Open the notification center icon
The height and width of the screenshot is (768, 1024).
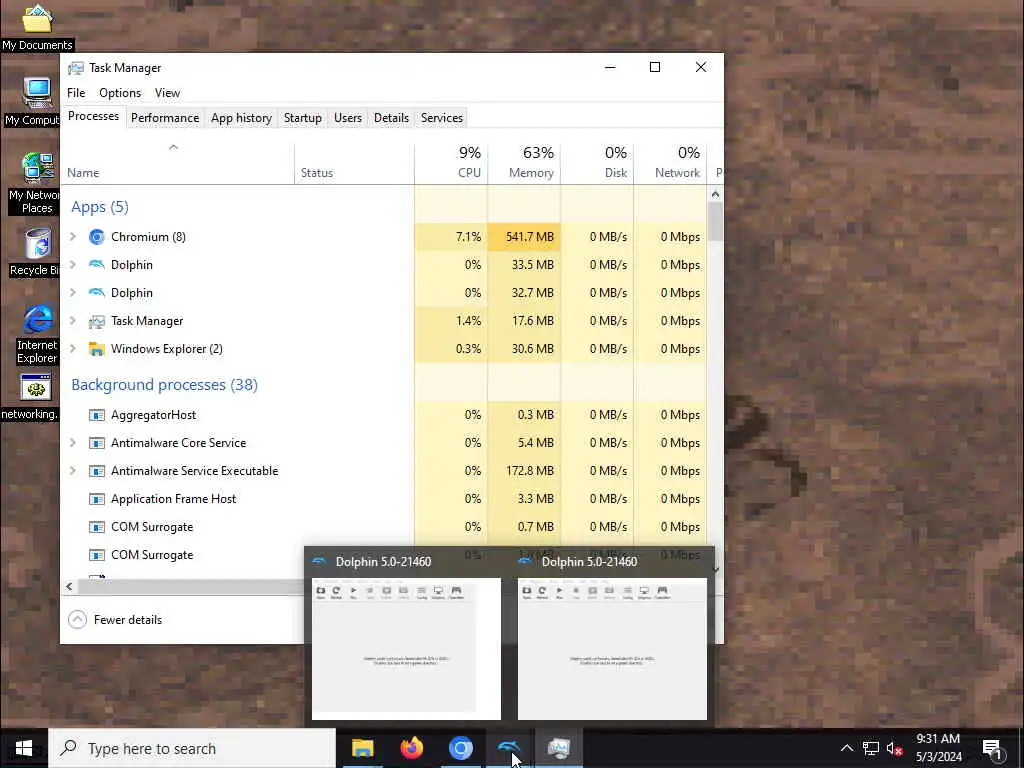992,749
